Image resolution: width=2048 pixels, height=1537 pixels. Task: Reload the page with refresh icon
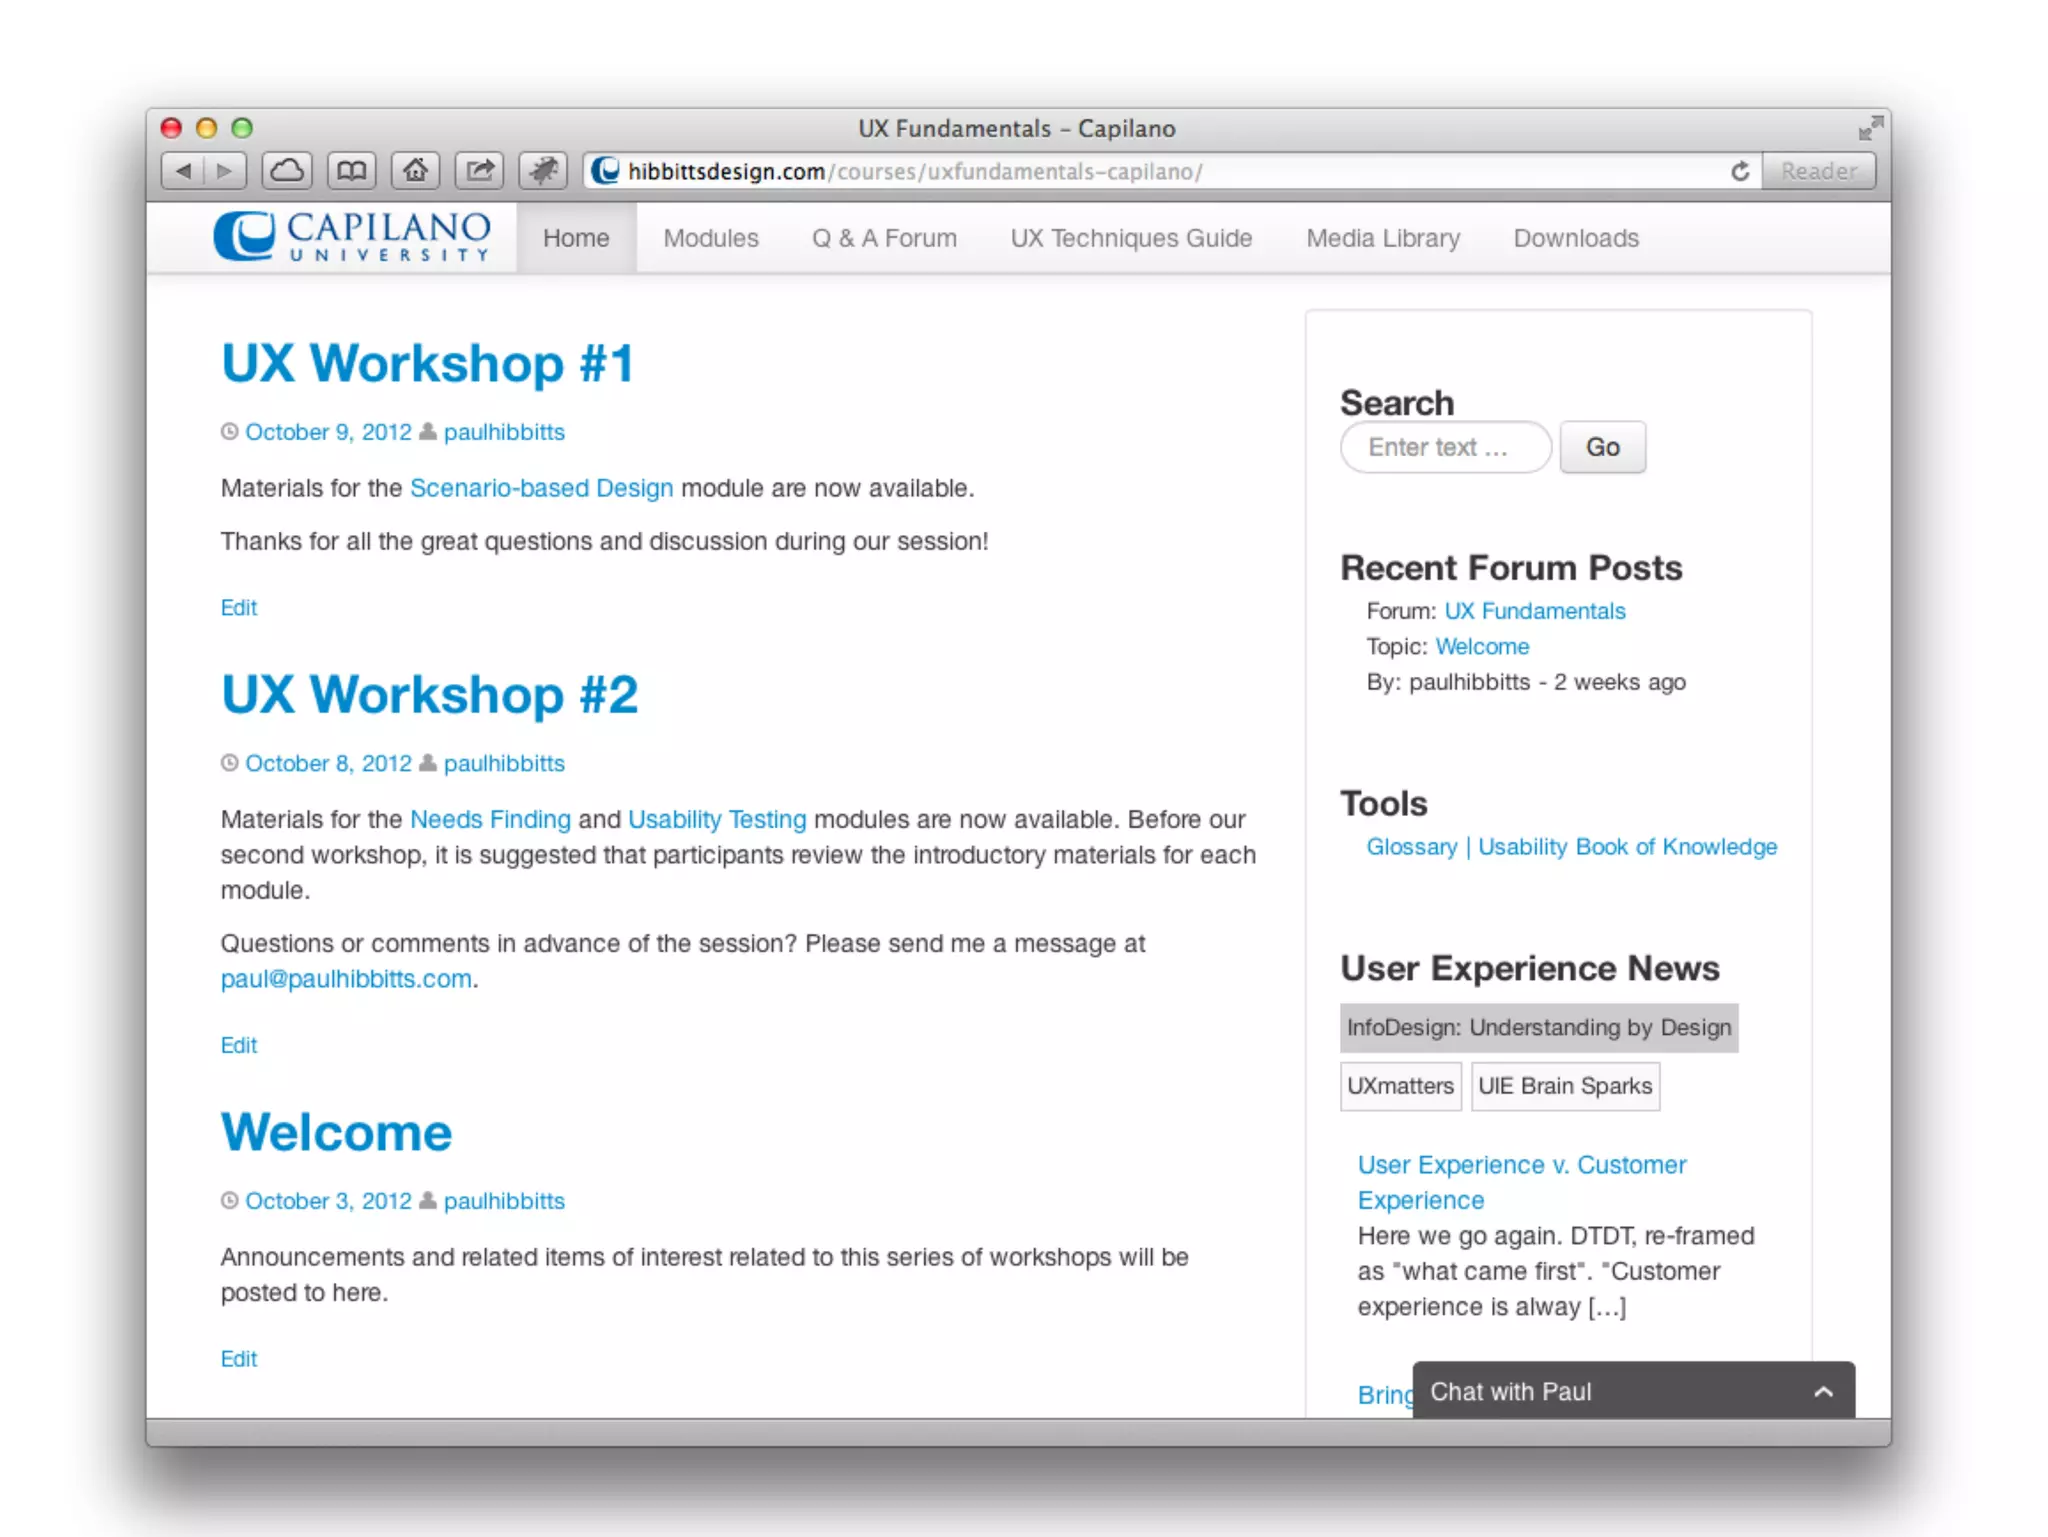(1740, 171)
